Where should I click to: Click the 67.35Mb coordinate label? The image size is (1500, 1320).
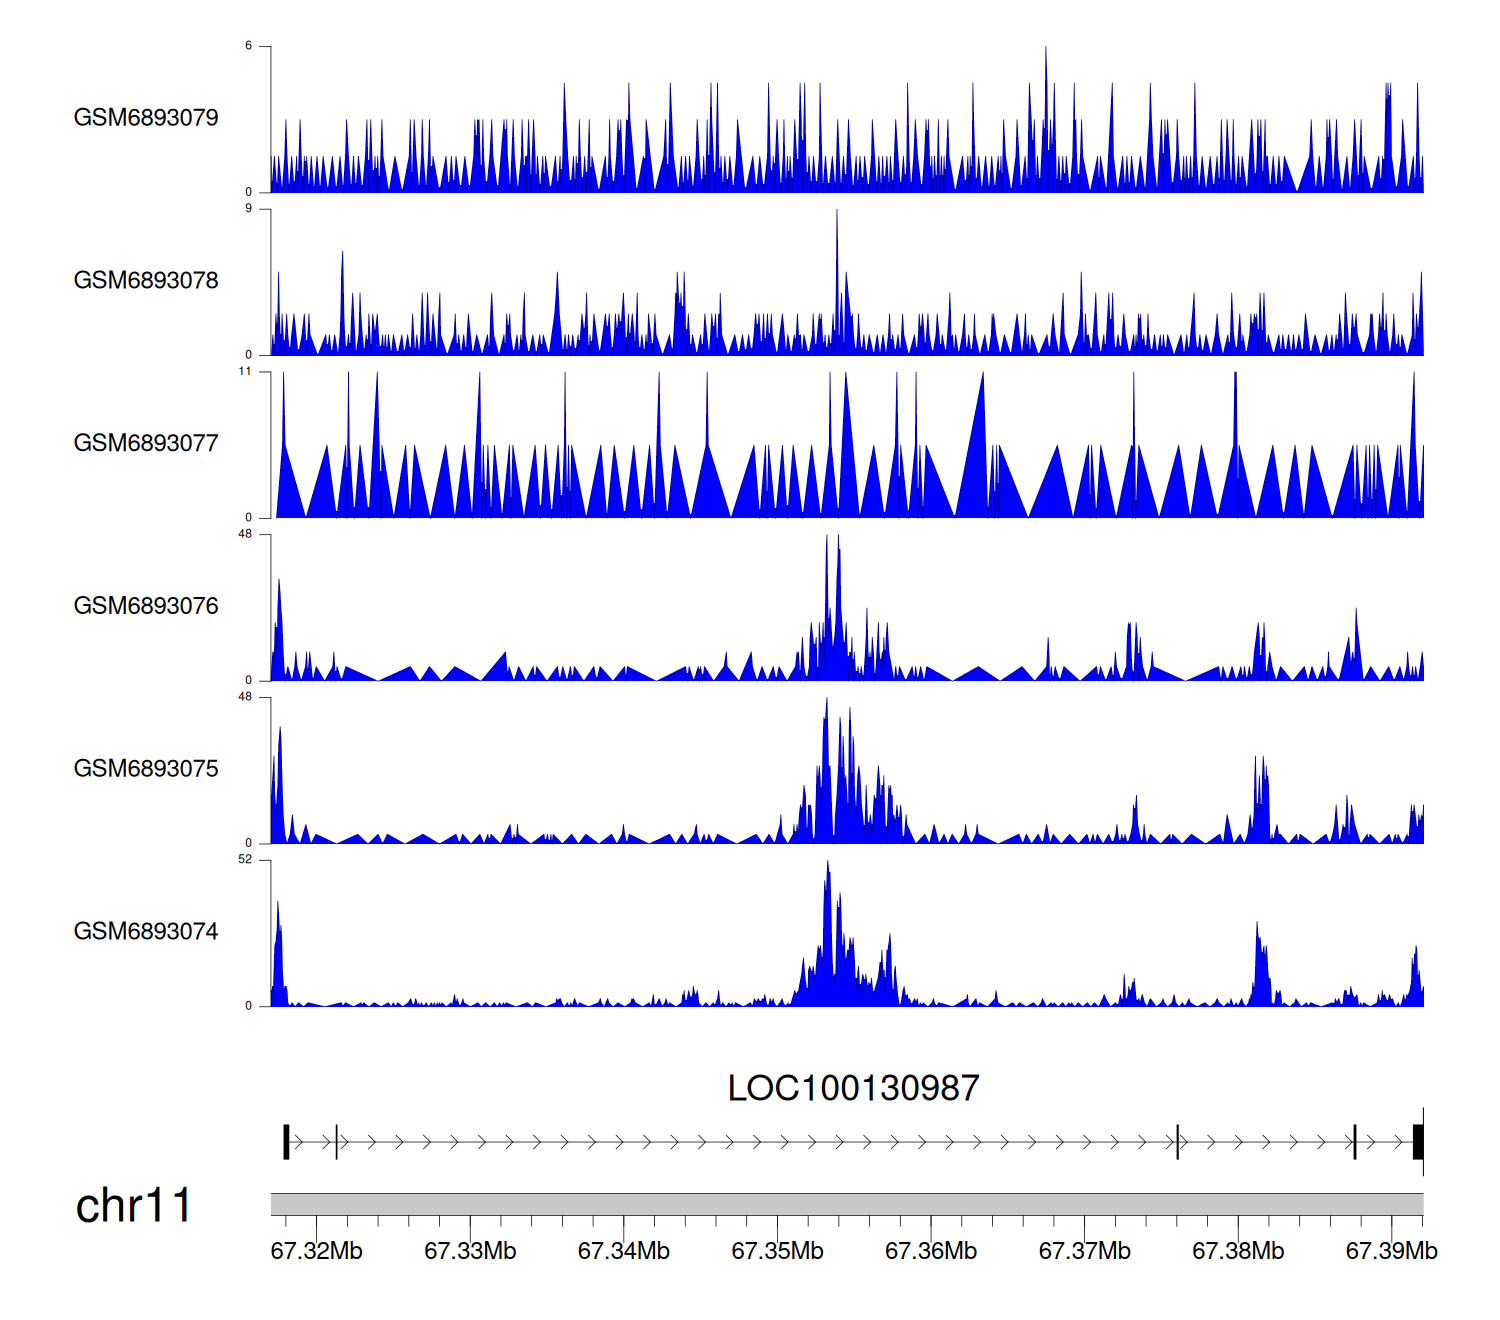777,1251
